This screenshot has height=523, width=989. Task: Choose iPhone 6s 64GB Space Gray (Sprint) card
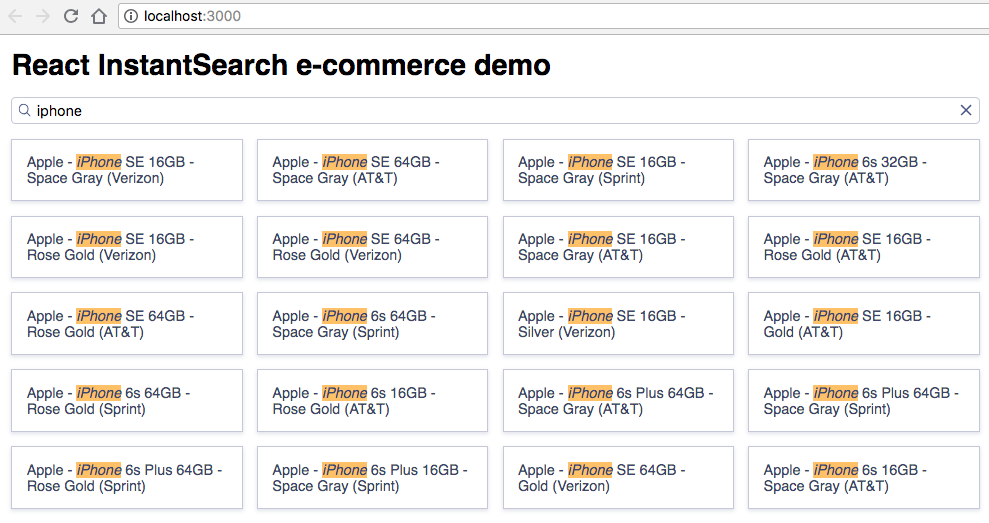point(372,324)
